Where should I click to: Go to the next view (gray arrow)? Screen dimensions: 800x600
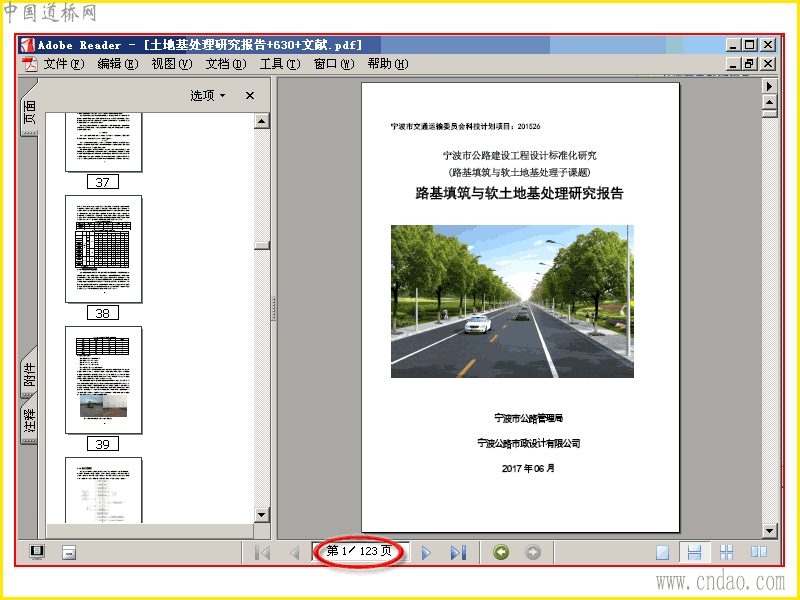pos(533,552)
